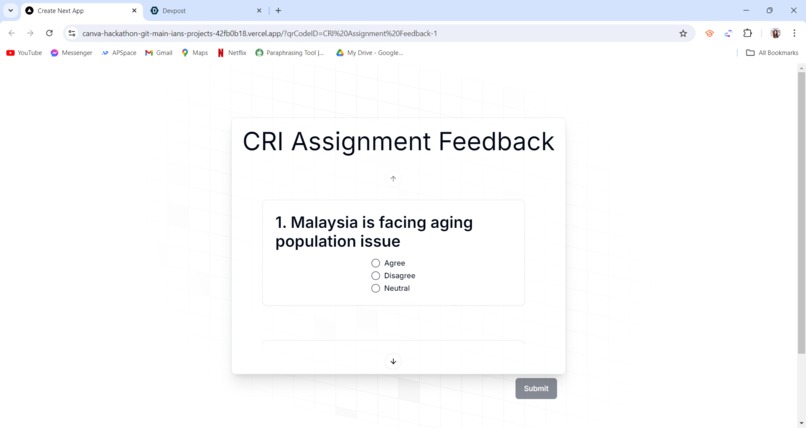Viewport: 806px width, 428px height.
Task: Minimize the browser window
Action: pos(746,10)
